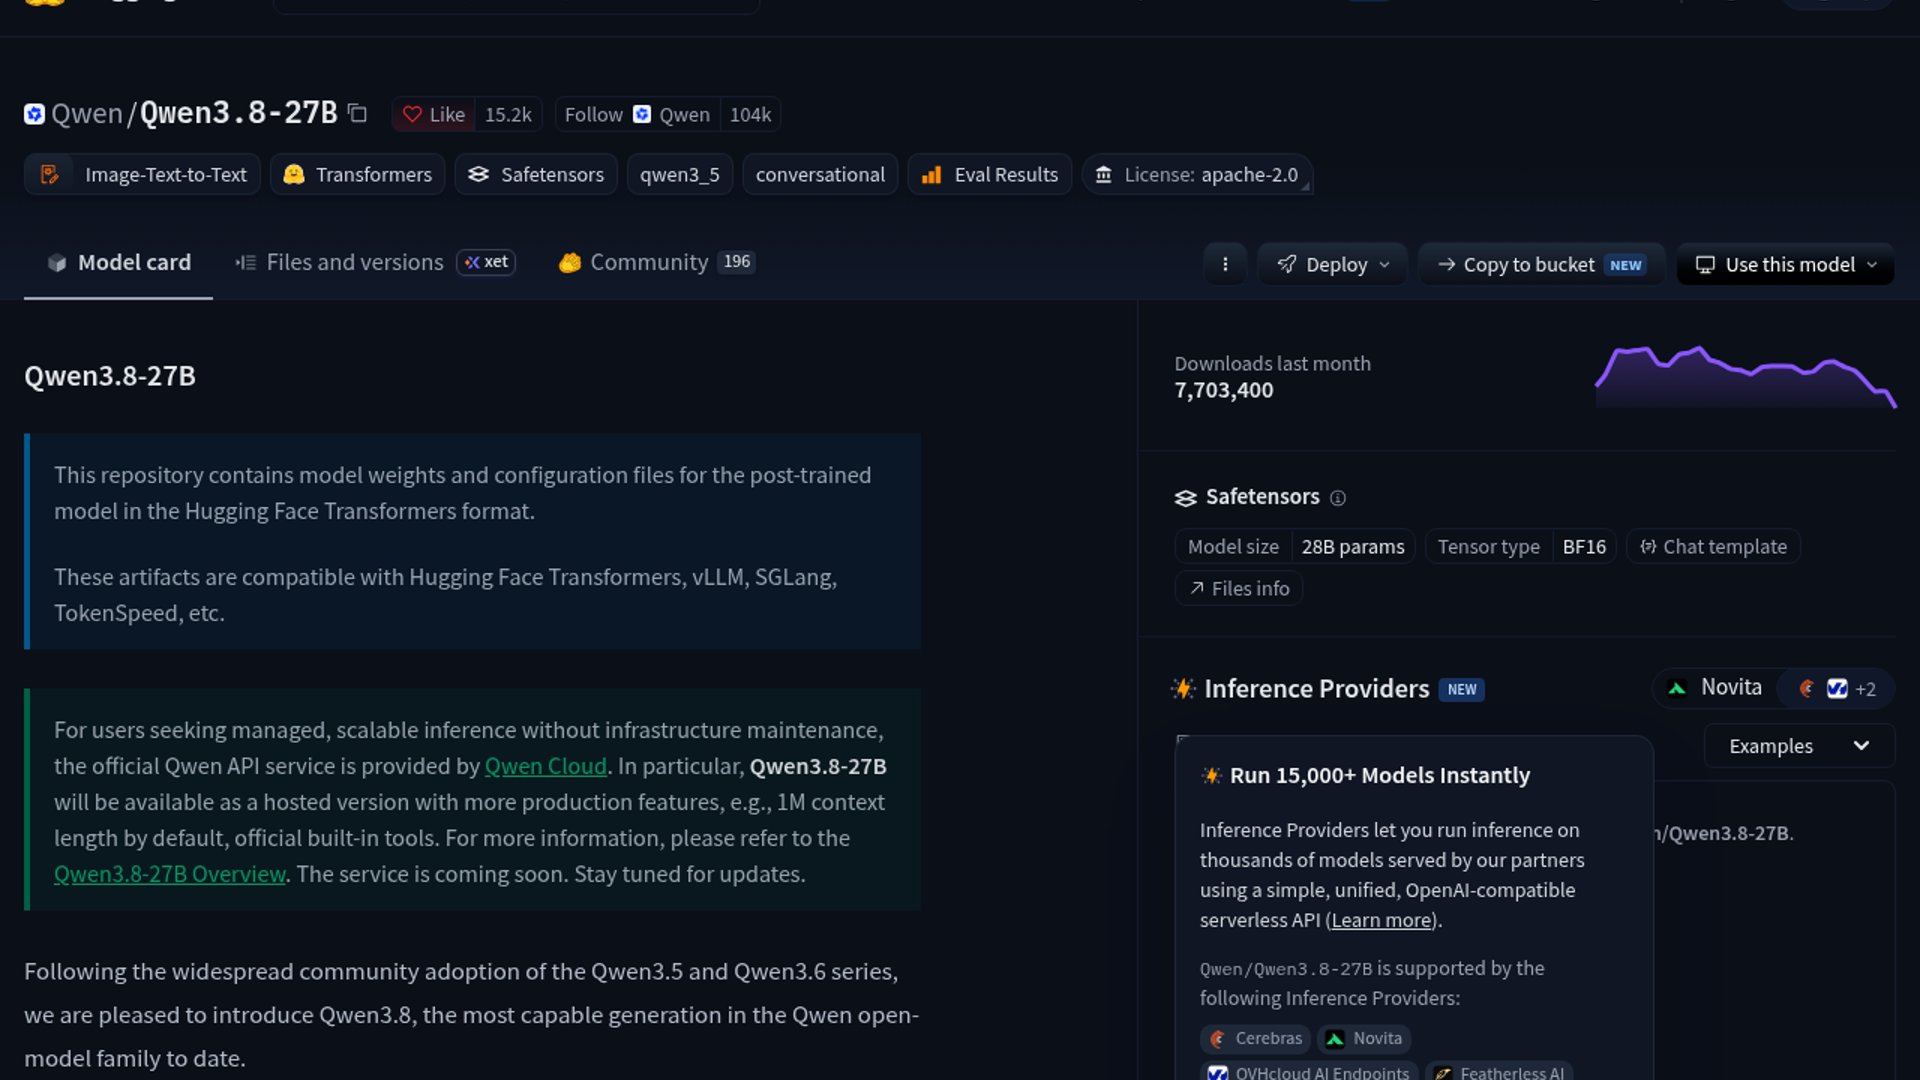Click the info icon next to Safetensors heading

pyautogui.click(x=1338, y=498)
